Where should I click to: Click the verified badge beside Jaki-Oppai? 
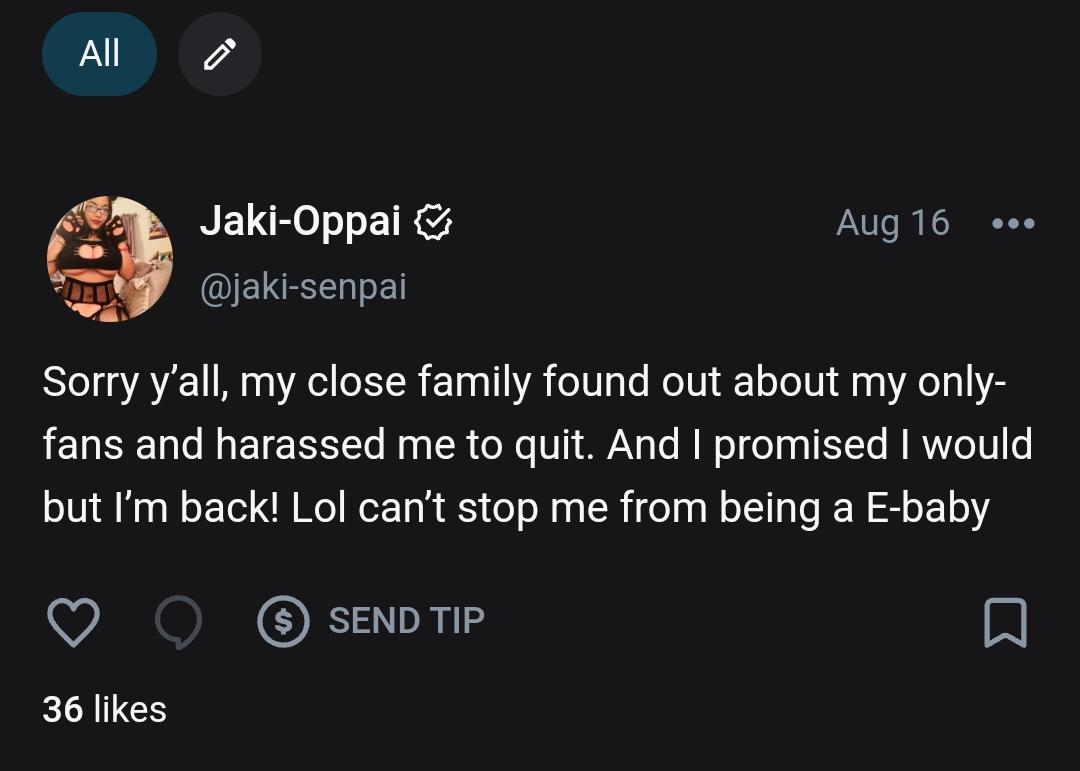[x=434, y=222]
